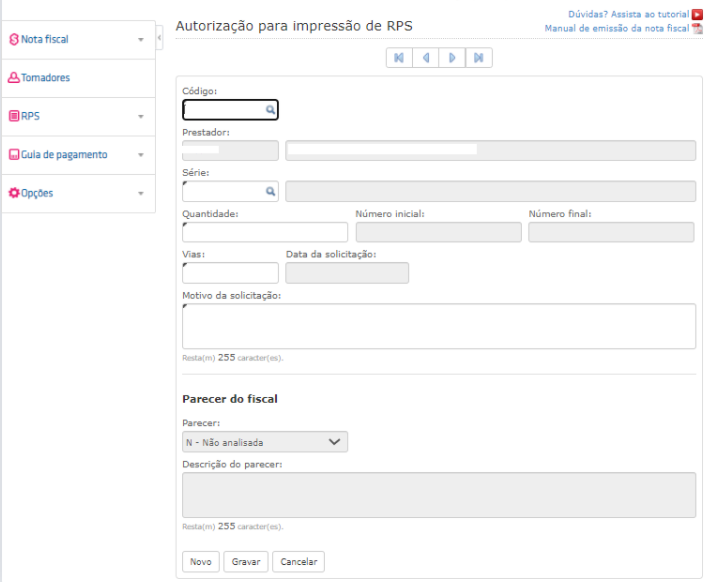Open the Parecer dropdown
715x582 pixels.
pos(265,442)
